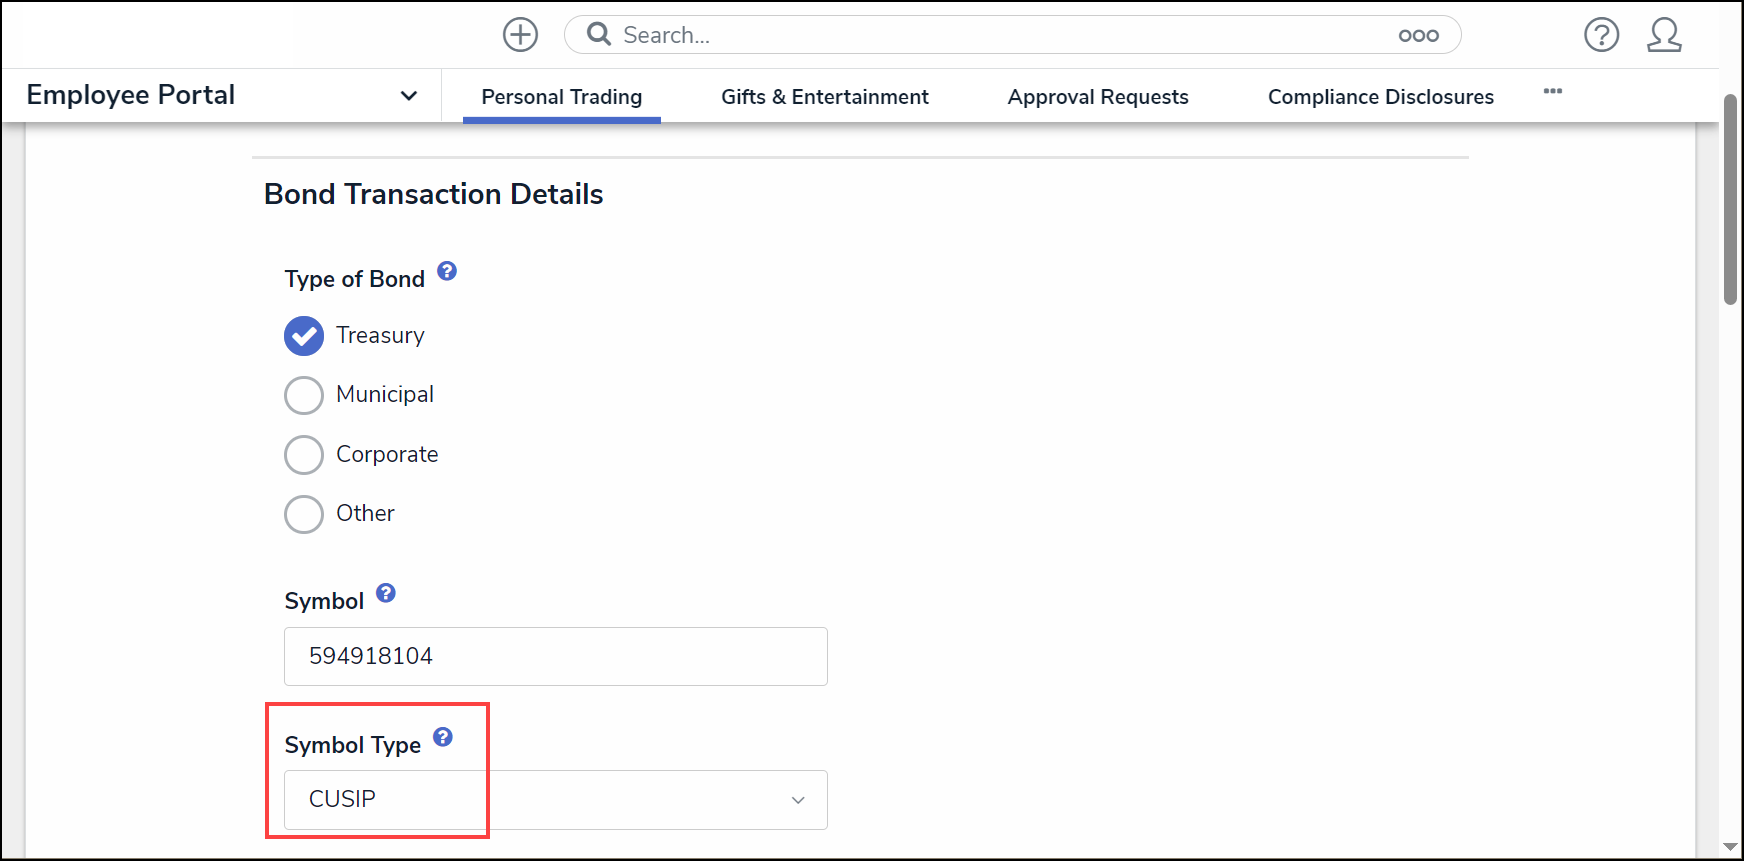Screen dimensions: 1744x861
Task: Show help tooltip for Symbol Type
Action: point(443,737)
